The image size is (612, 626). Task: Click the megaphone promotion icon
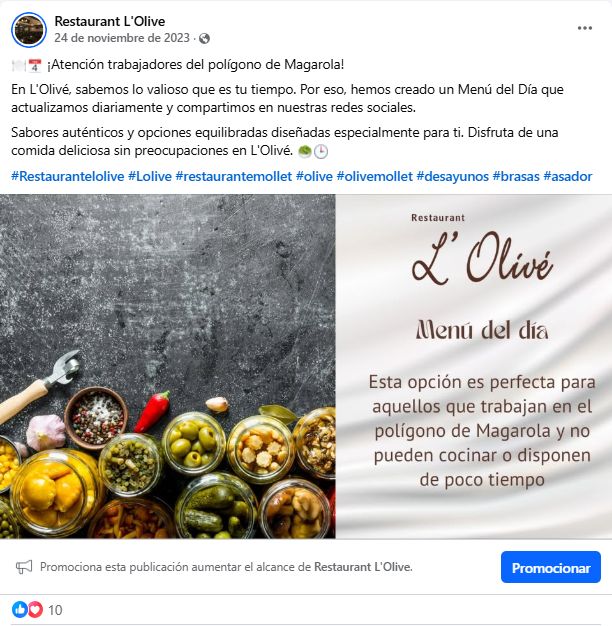[24, 567]
